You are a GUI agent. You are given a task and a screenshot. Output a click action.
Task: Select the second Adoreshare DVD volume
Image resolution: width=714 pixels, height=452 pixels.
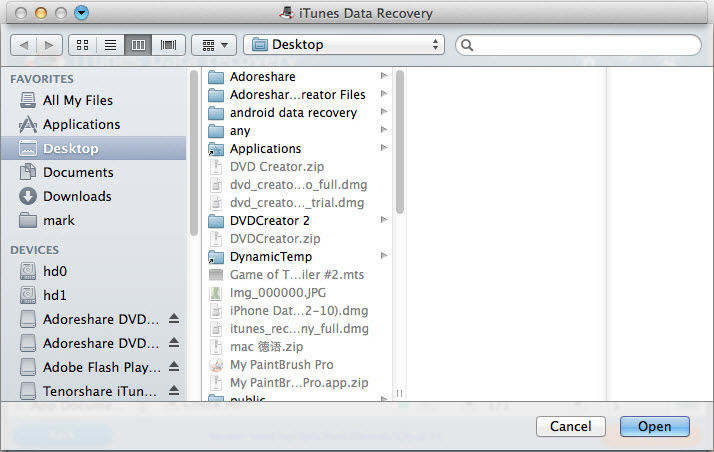90,343
